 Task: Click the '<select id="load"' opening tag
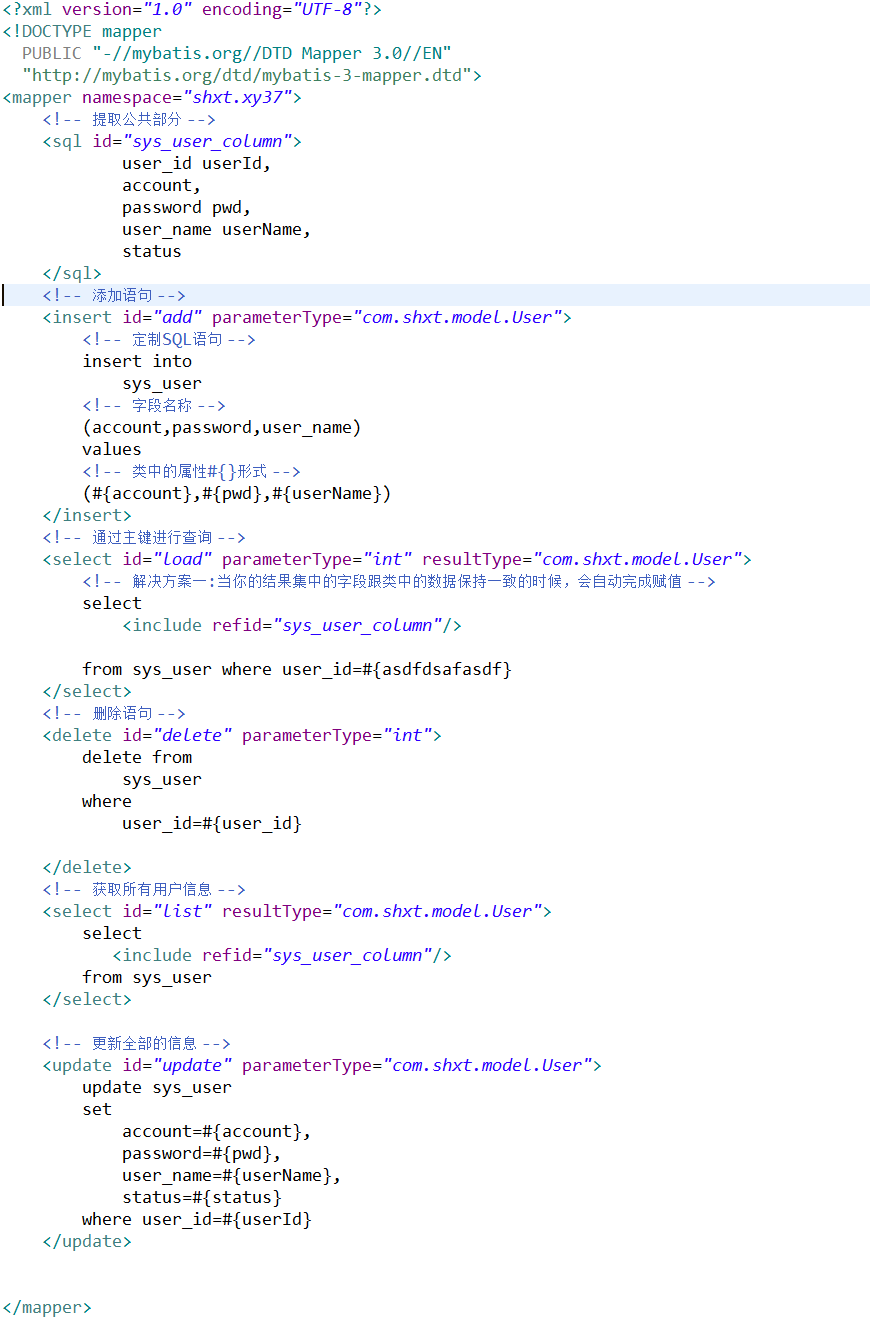pos(397,560)
